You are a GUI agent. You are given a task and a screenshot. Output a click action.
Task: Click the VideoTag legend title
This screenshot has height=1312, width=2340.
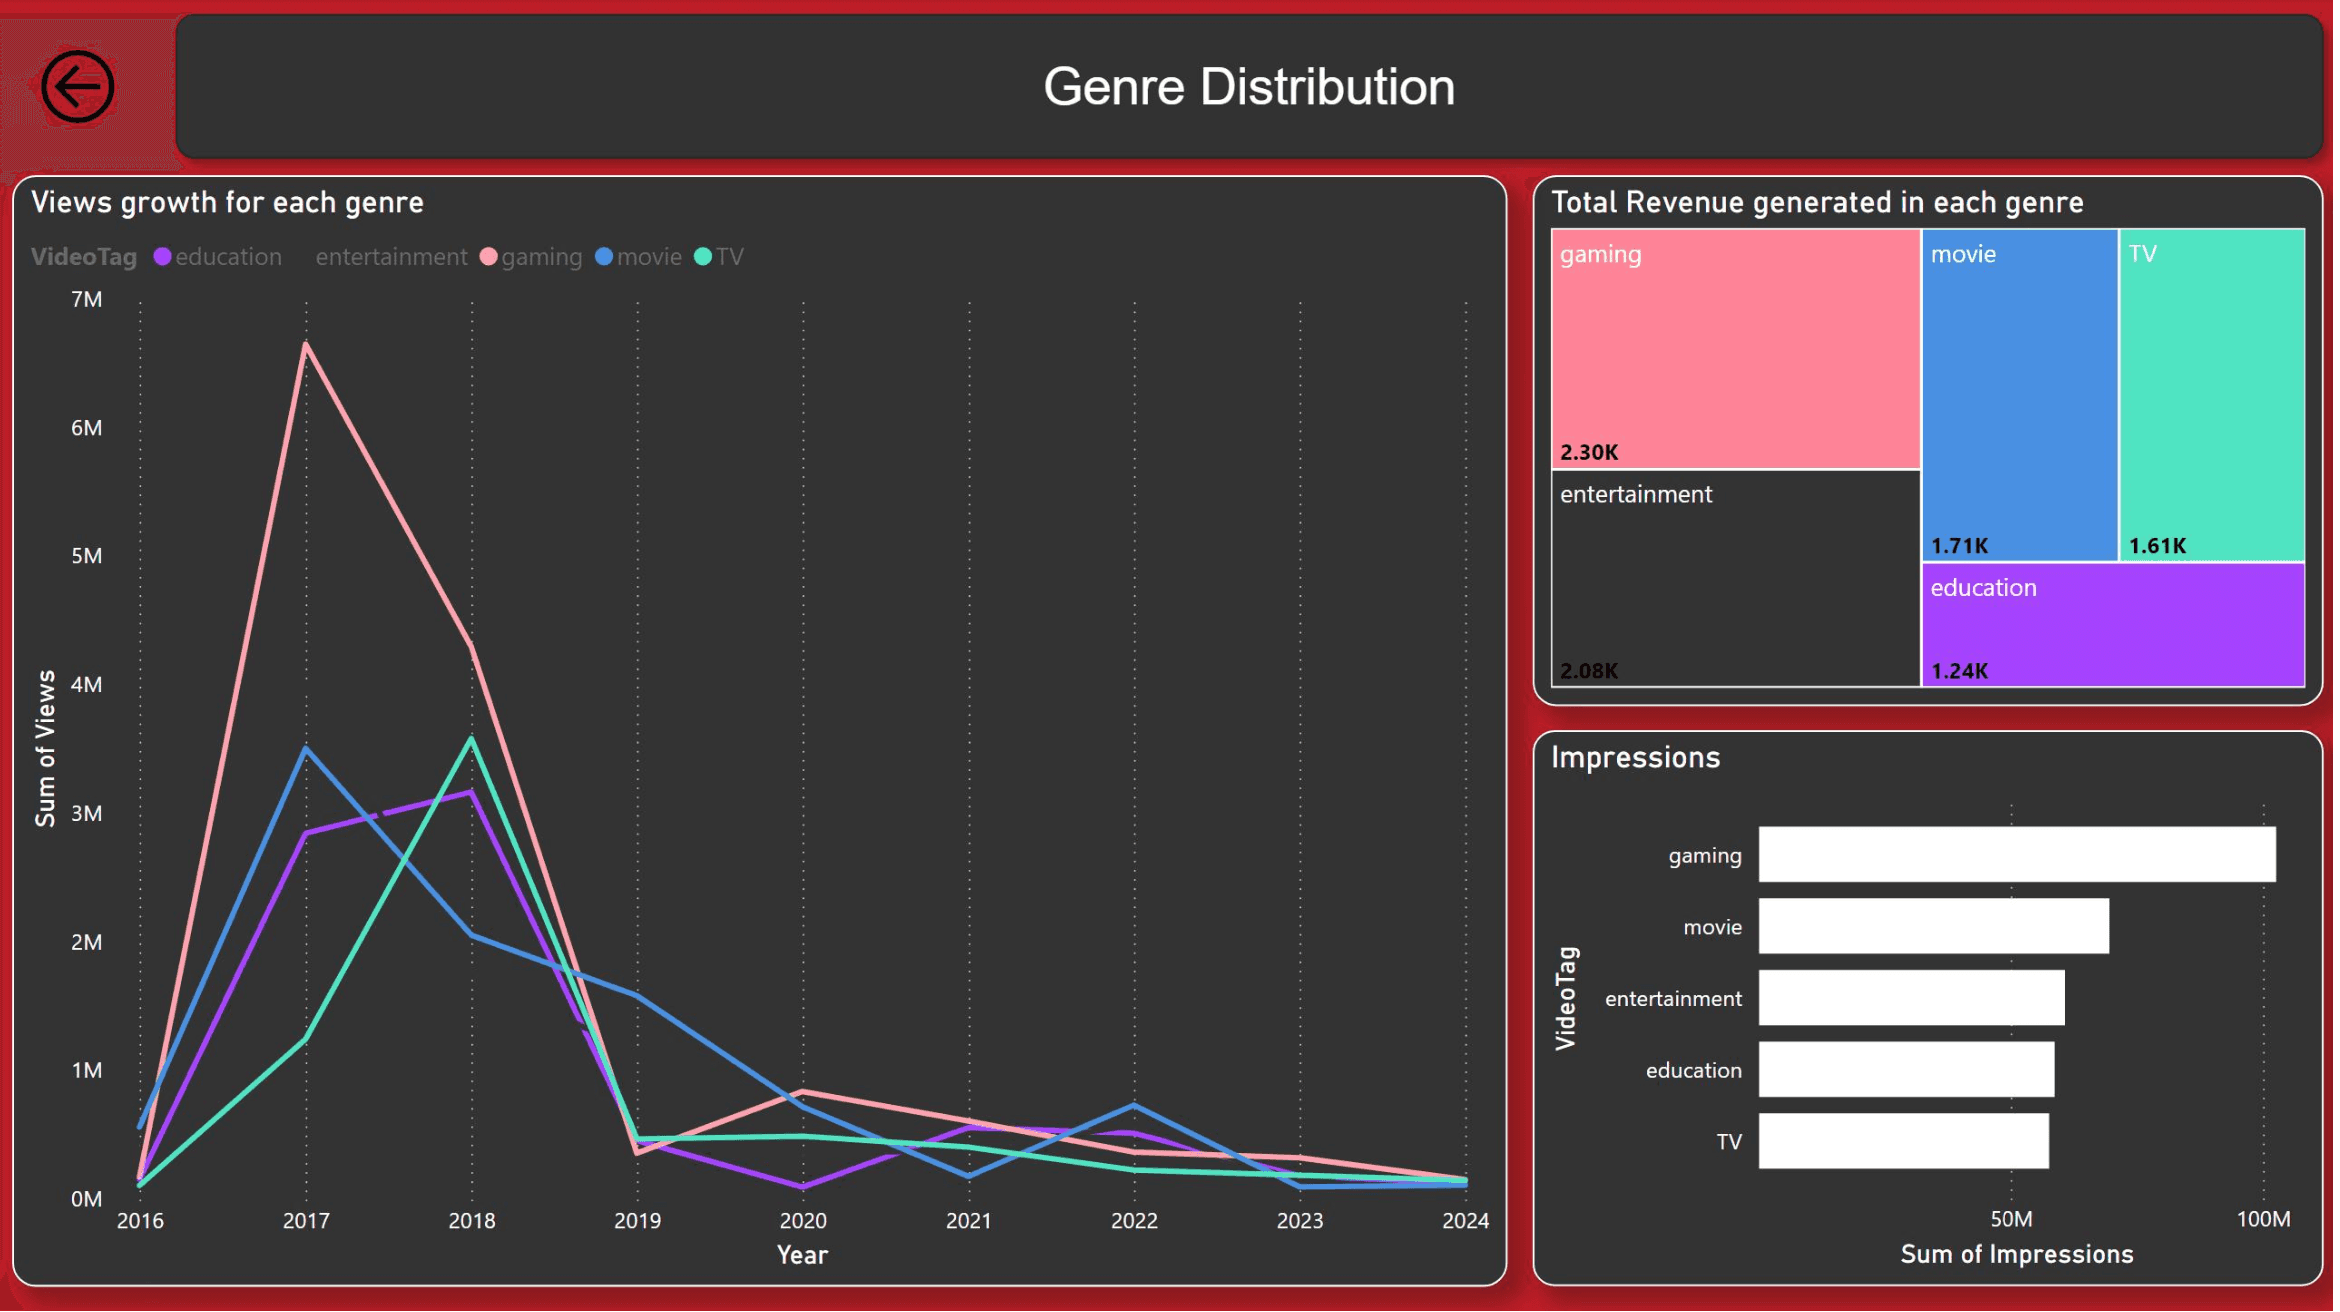pyautogui.click(x=84, y=257)
